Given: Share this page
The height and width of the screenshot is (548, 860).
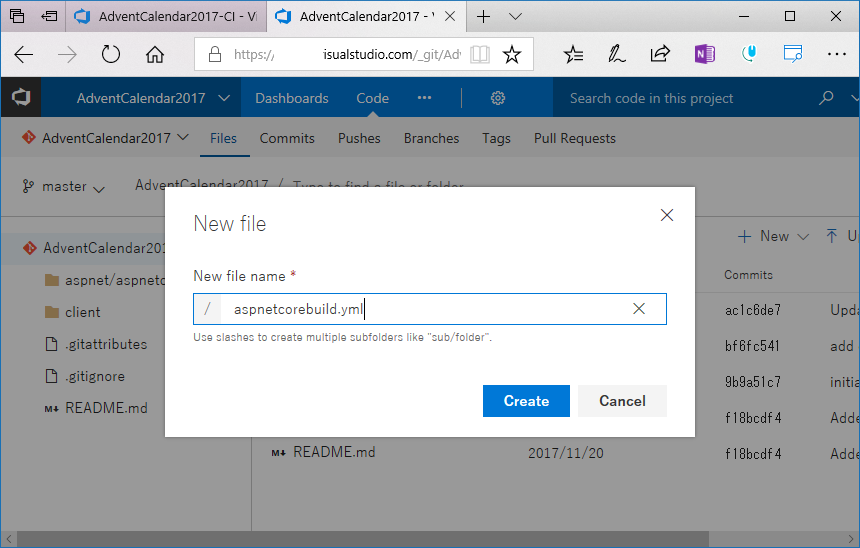Looking at the screenshot, I should pos(660,54).
